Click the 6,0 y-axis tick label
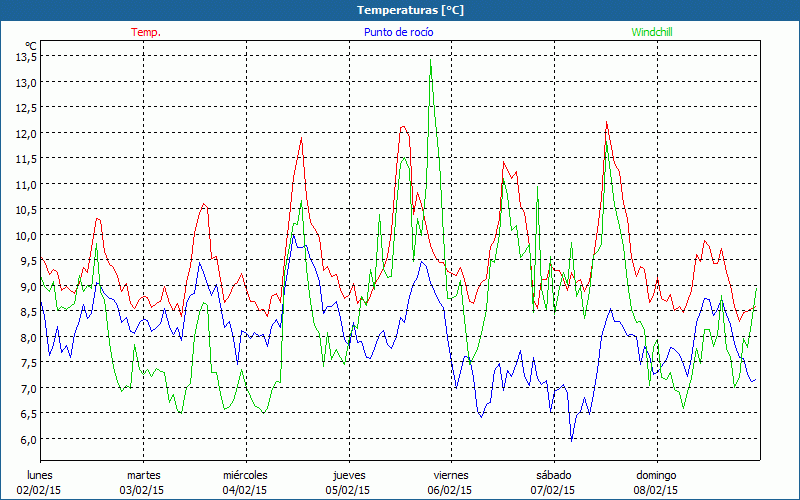This screenshot has height=500, width=800. coord(26,439)
